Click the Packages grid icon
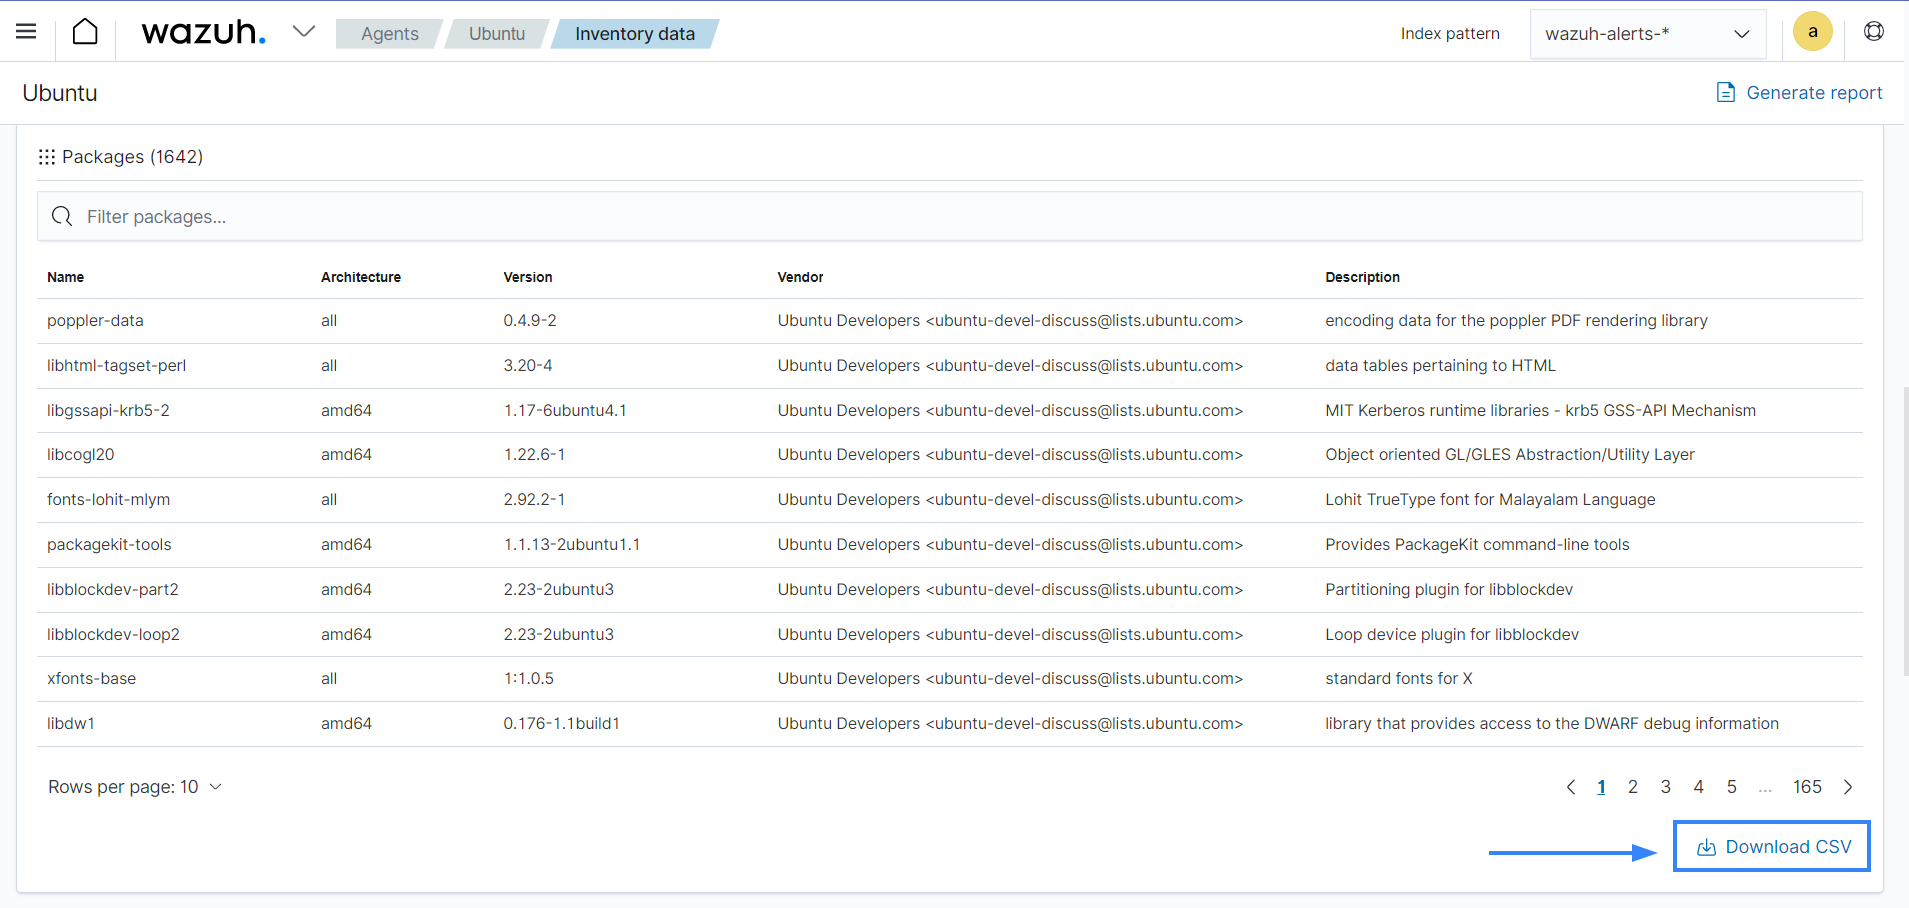 tap(47, 157)
